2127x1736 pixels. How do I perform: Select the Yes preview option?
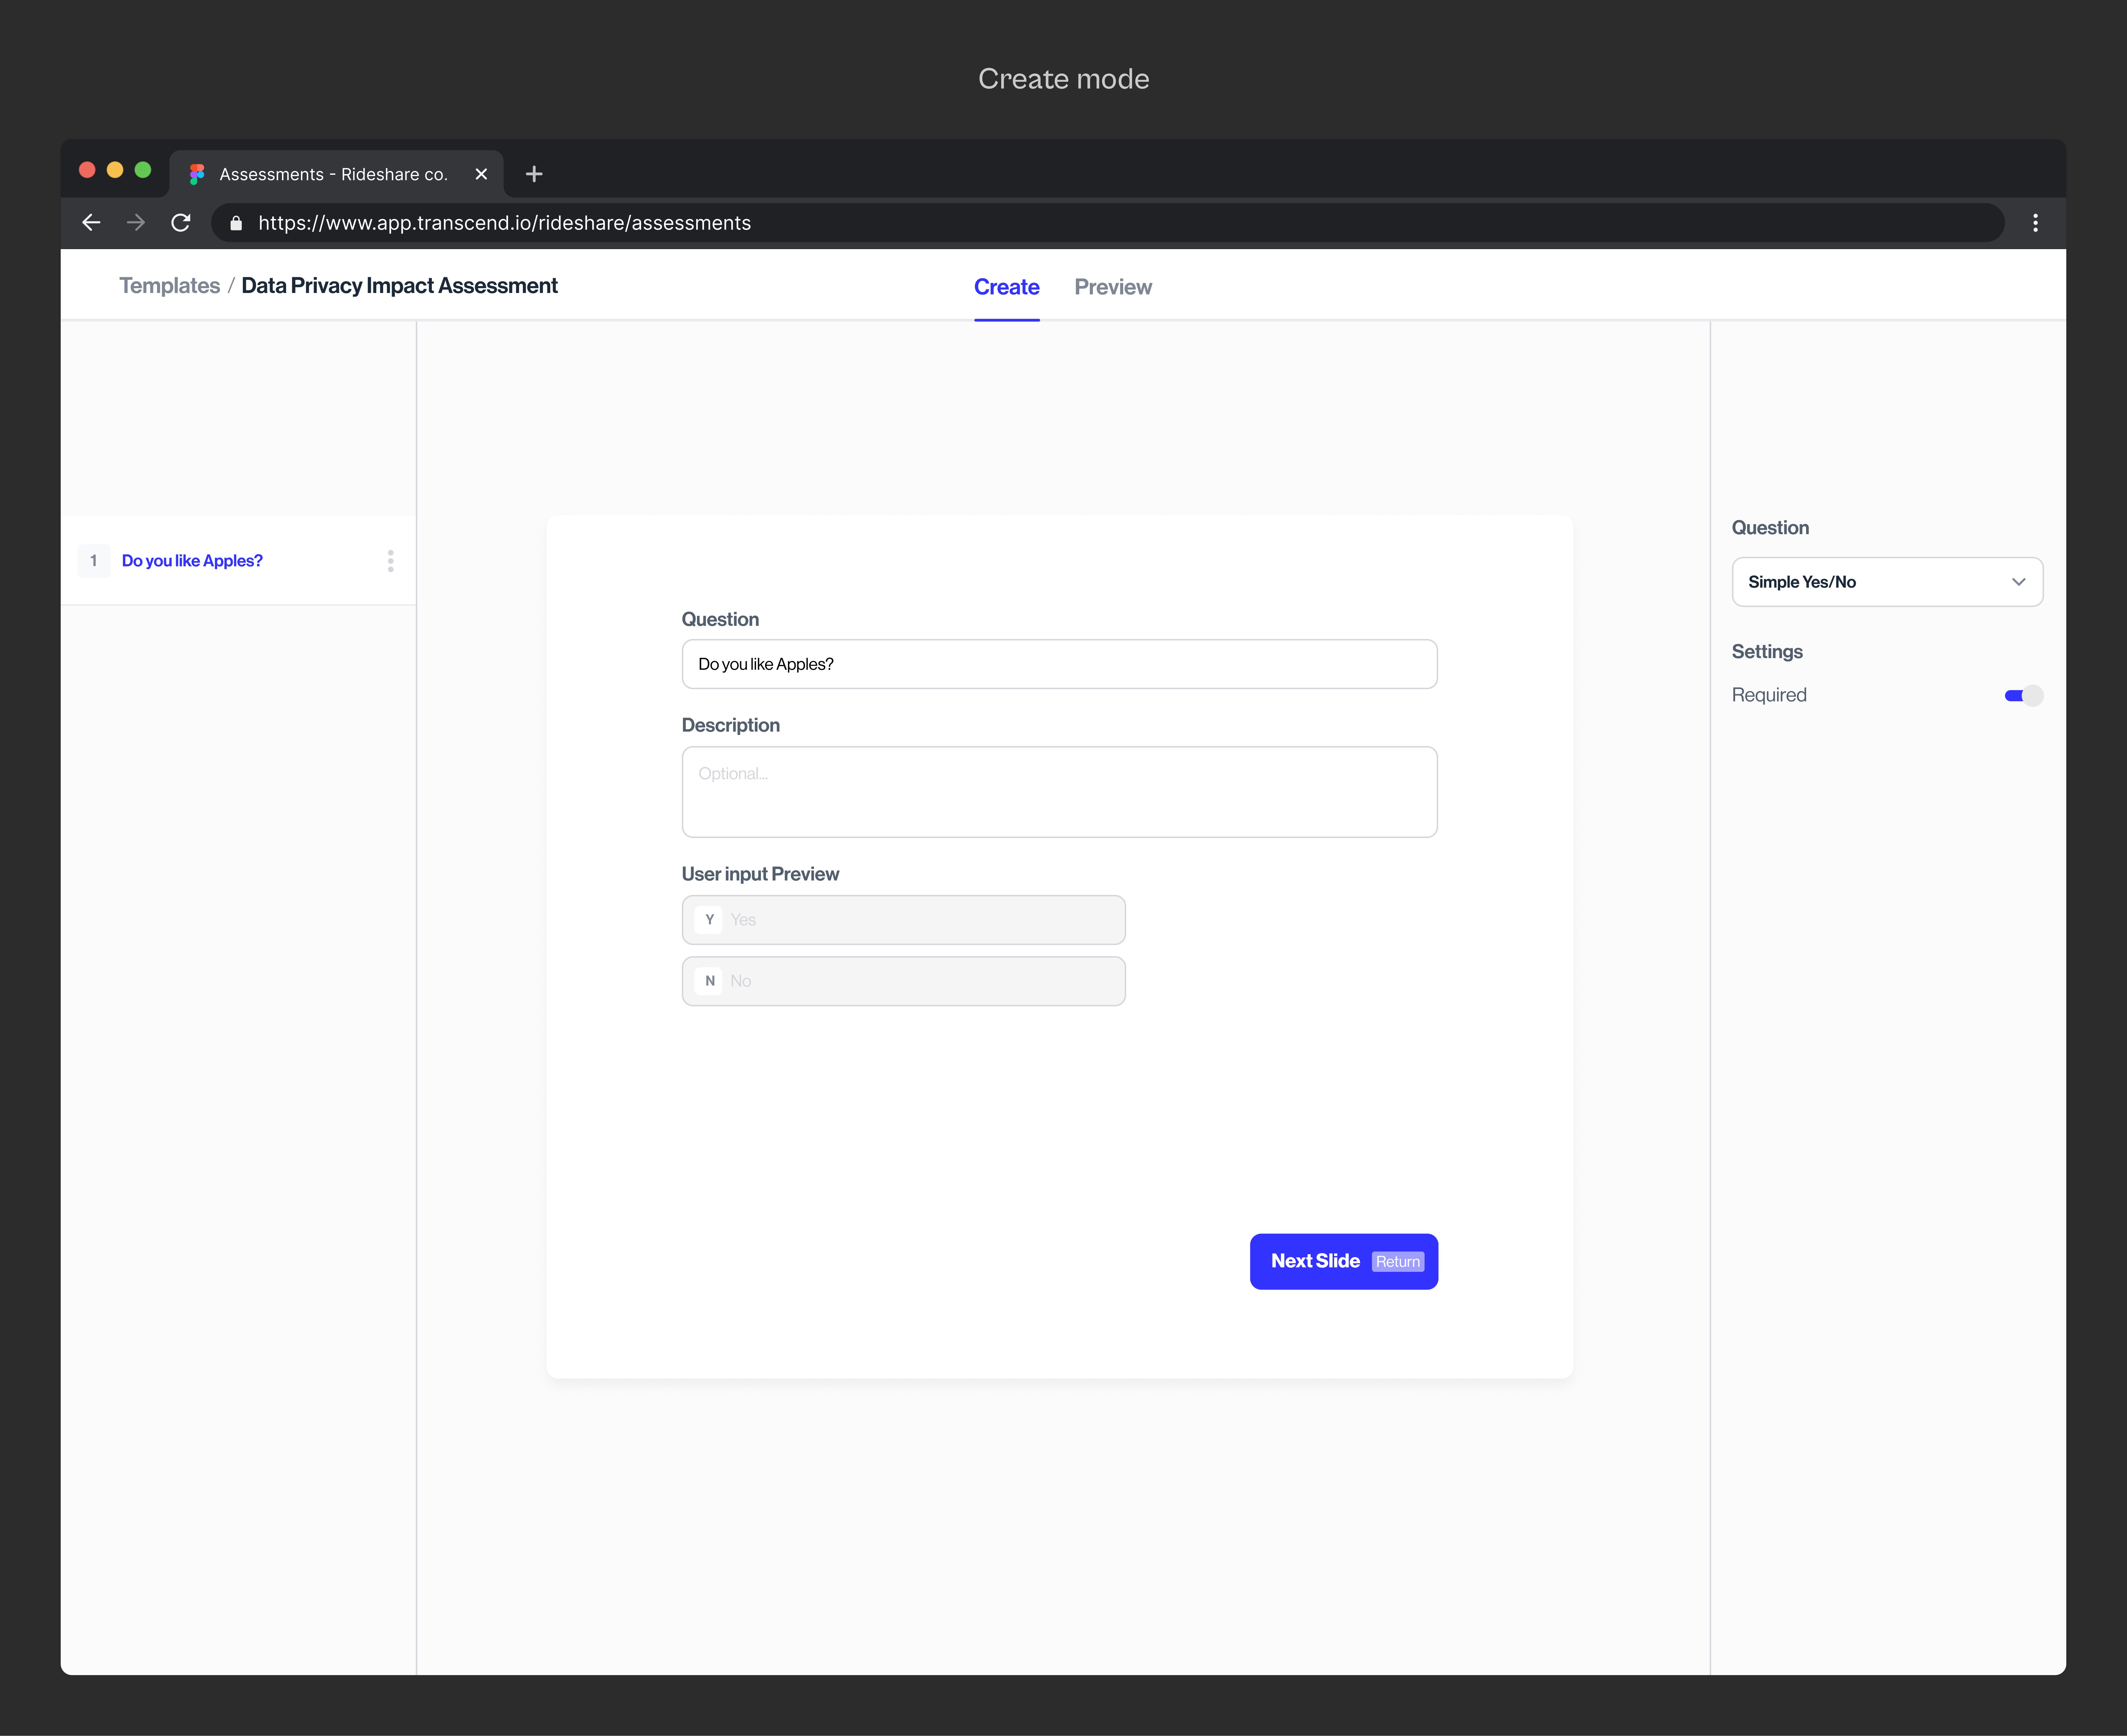(903, 920)
